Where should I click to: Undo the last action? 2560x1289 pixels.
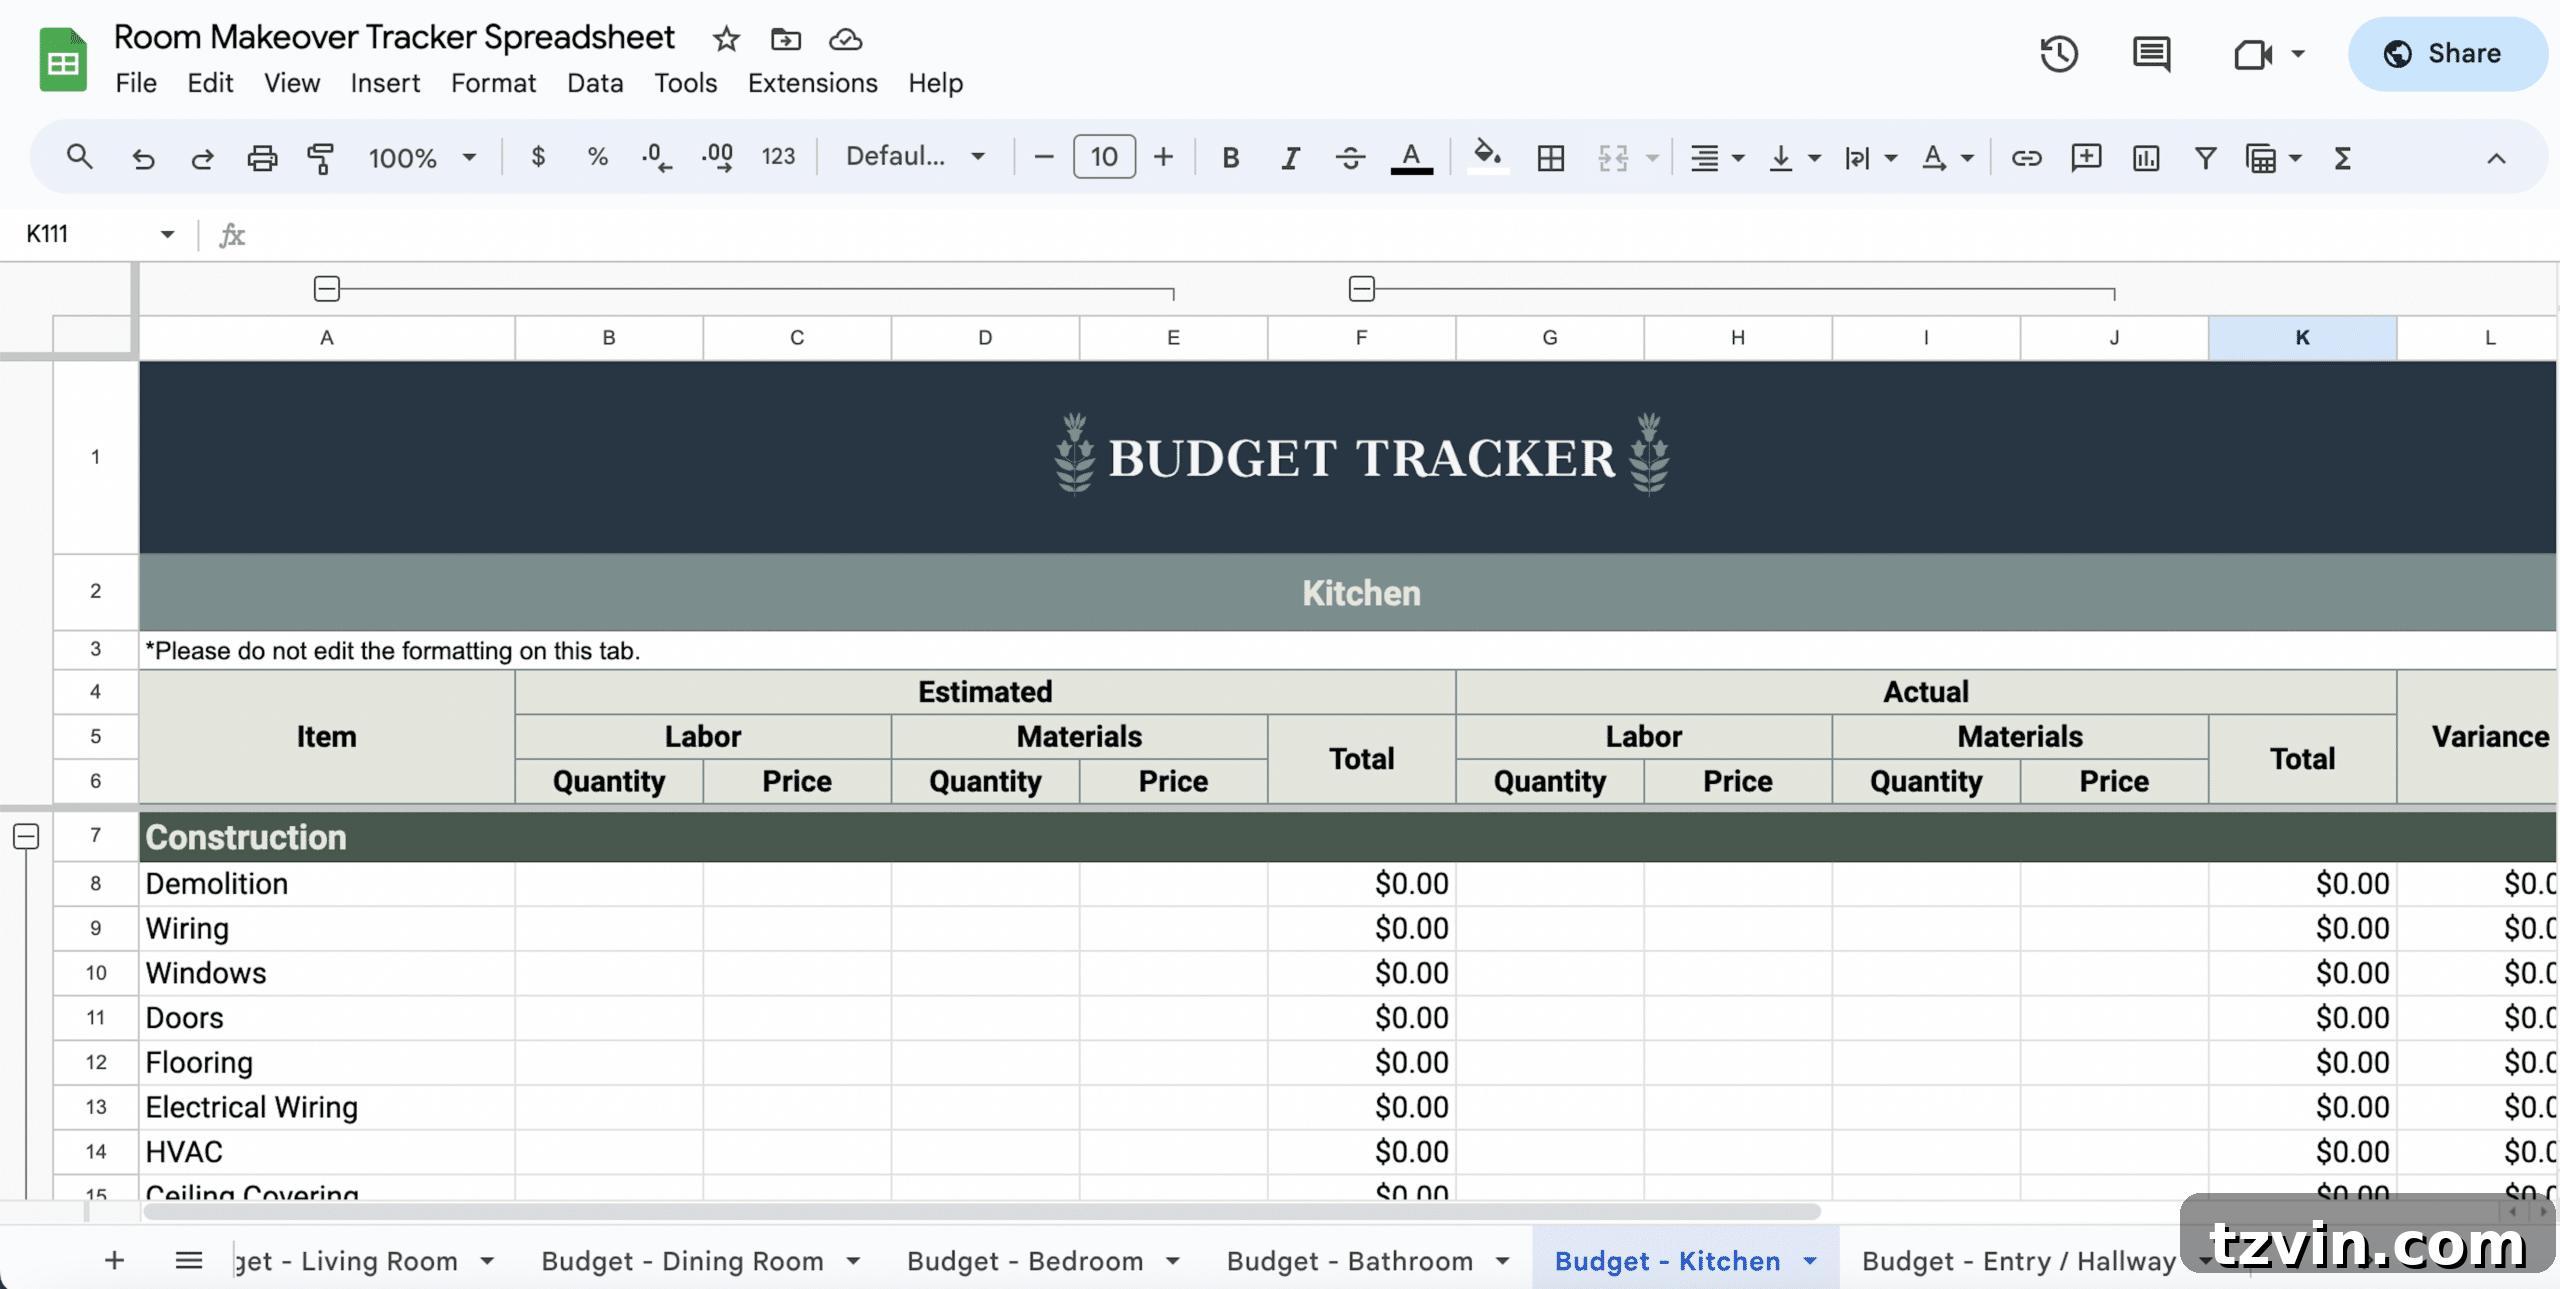(143, 158)
